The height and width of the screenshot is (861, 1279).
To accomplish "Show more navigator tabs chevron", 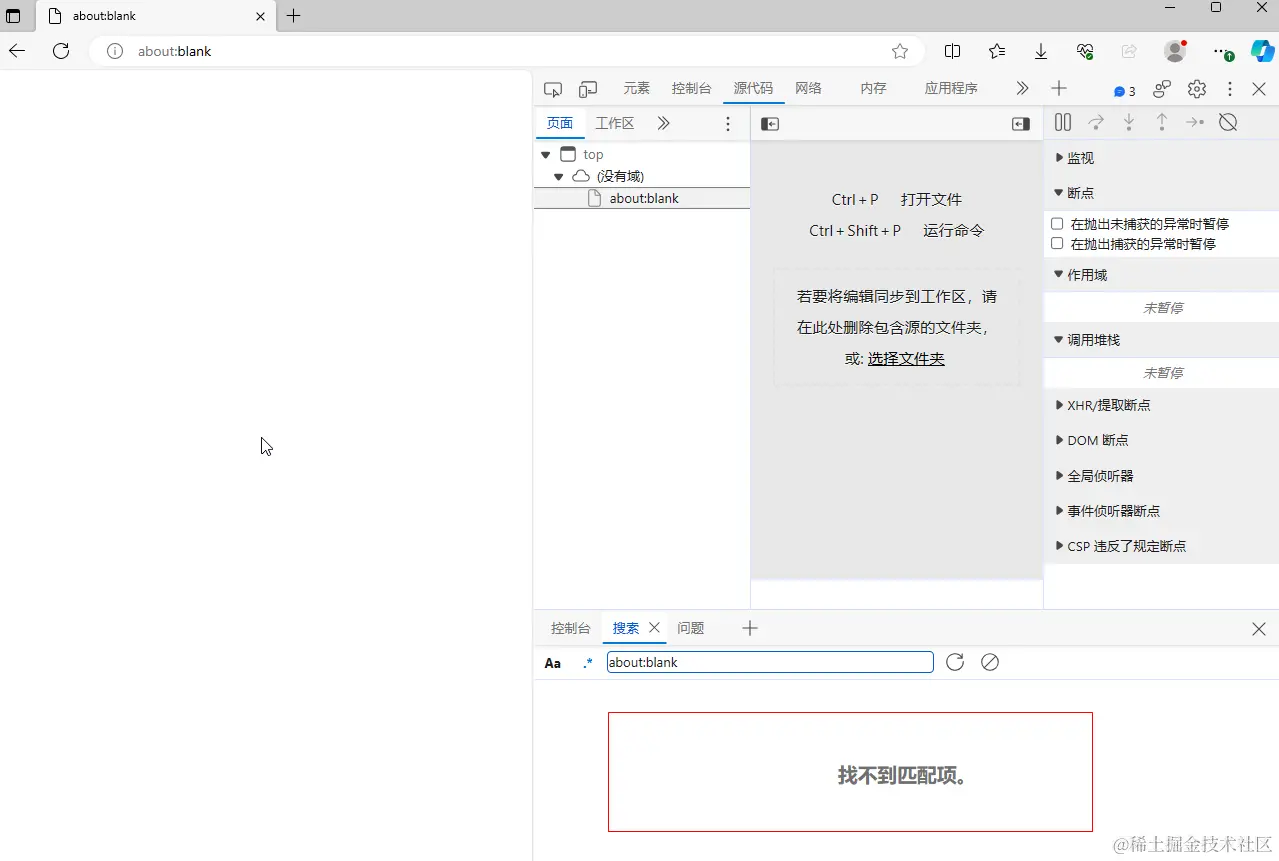I will coord(664,123).
